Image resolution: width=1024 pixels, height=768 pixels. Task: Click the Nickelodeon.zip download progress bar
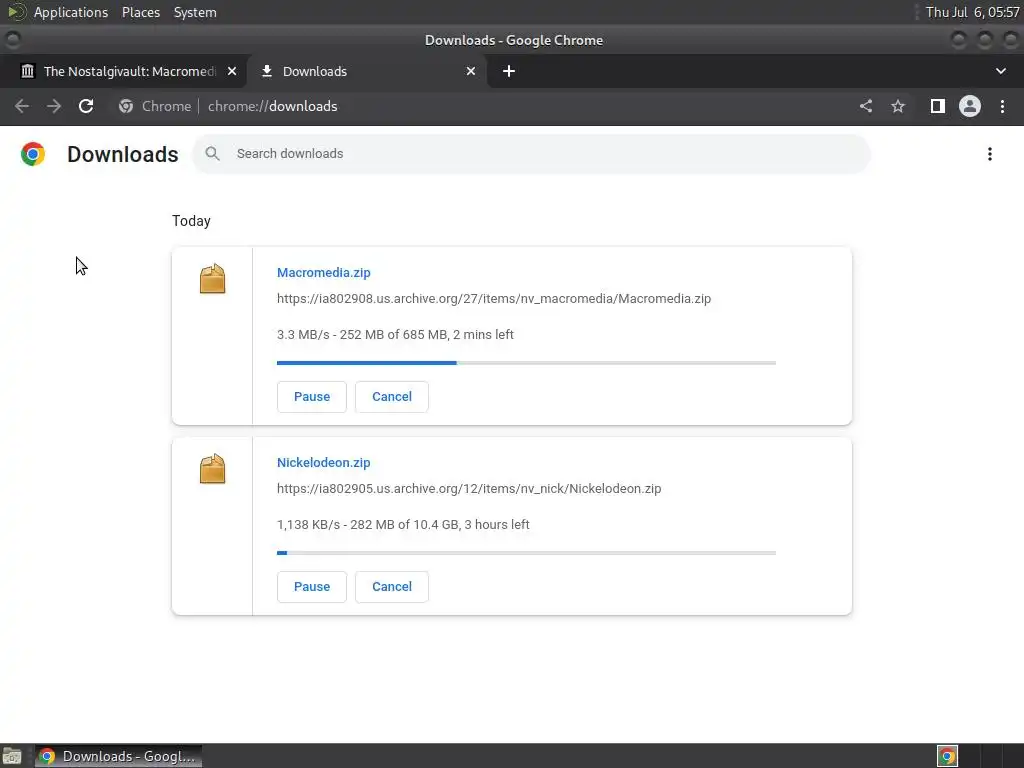pos(526,552)
